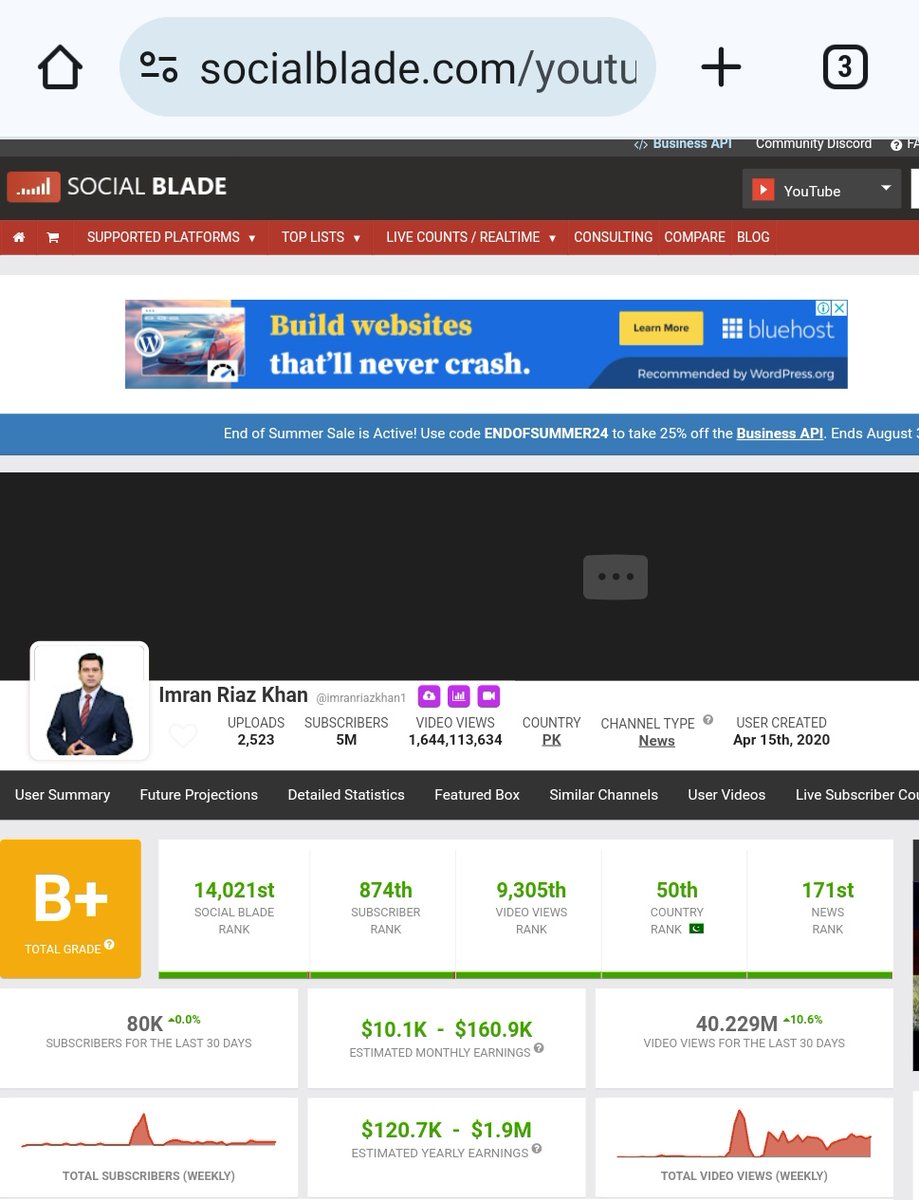The image size is (919, 1200).
Task: Click Learn More on Bluehost ad
Action: pos(661,328)
